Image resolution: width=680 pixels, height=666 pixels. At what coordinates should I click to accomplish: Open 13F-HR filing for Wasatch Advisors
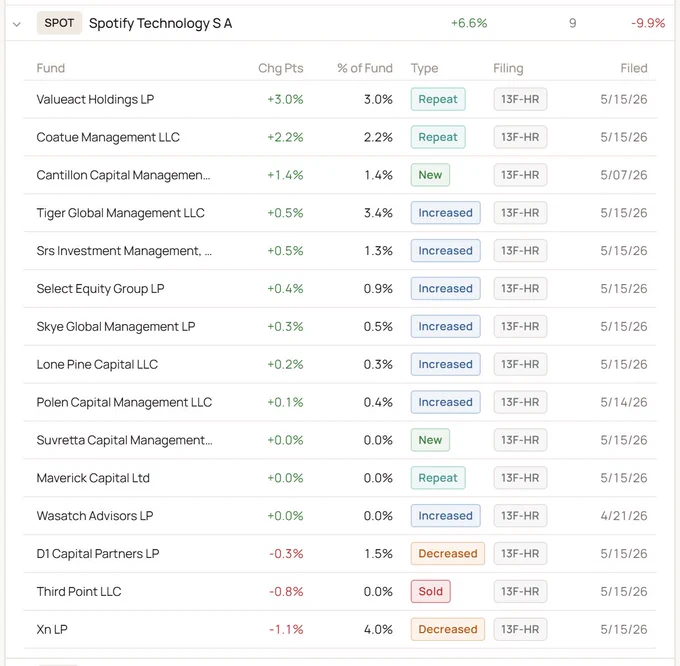coord(520,516)
